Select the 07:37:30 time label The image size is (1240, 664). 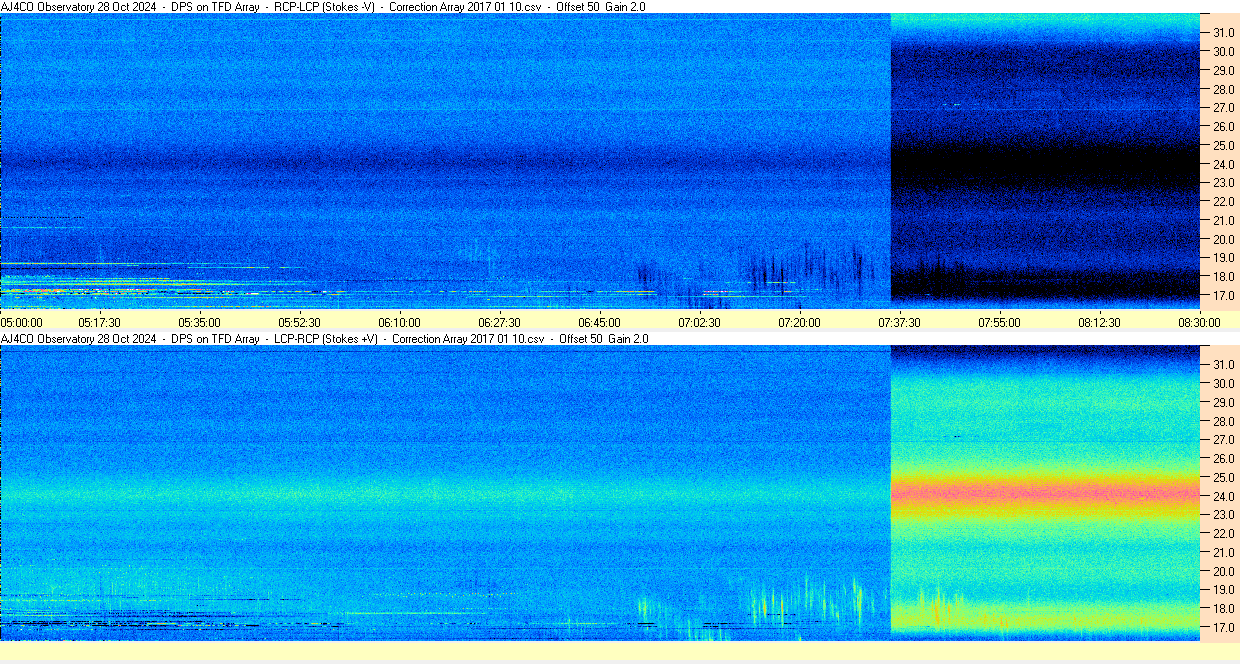899,322
